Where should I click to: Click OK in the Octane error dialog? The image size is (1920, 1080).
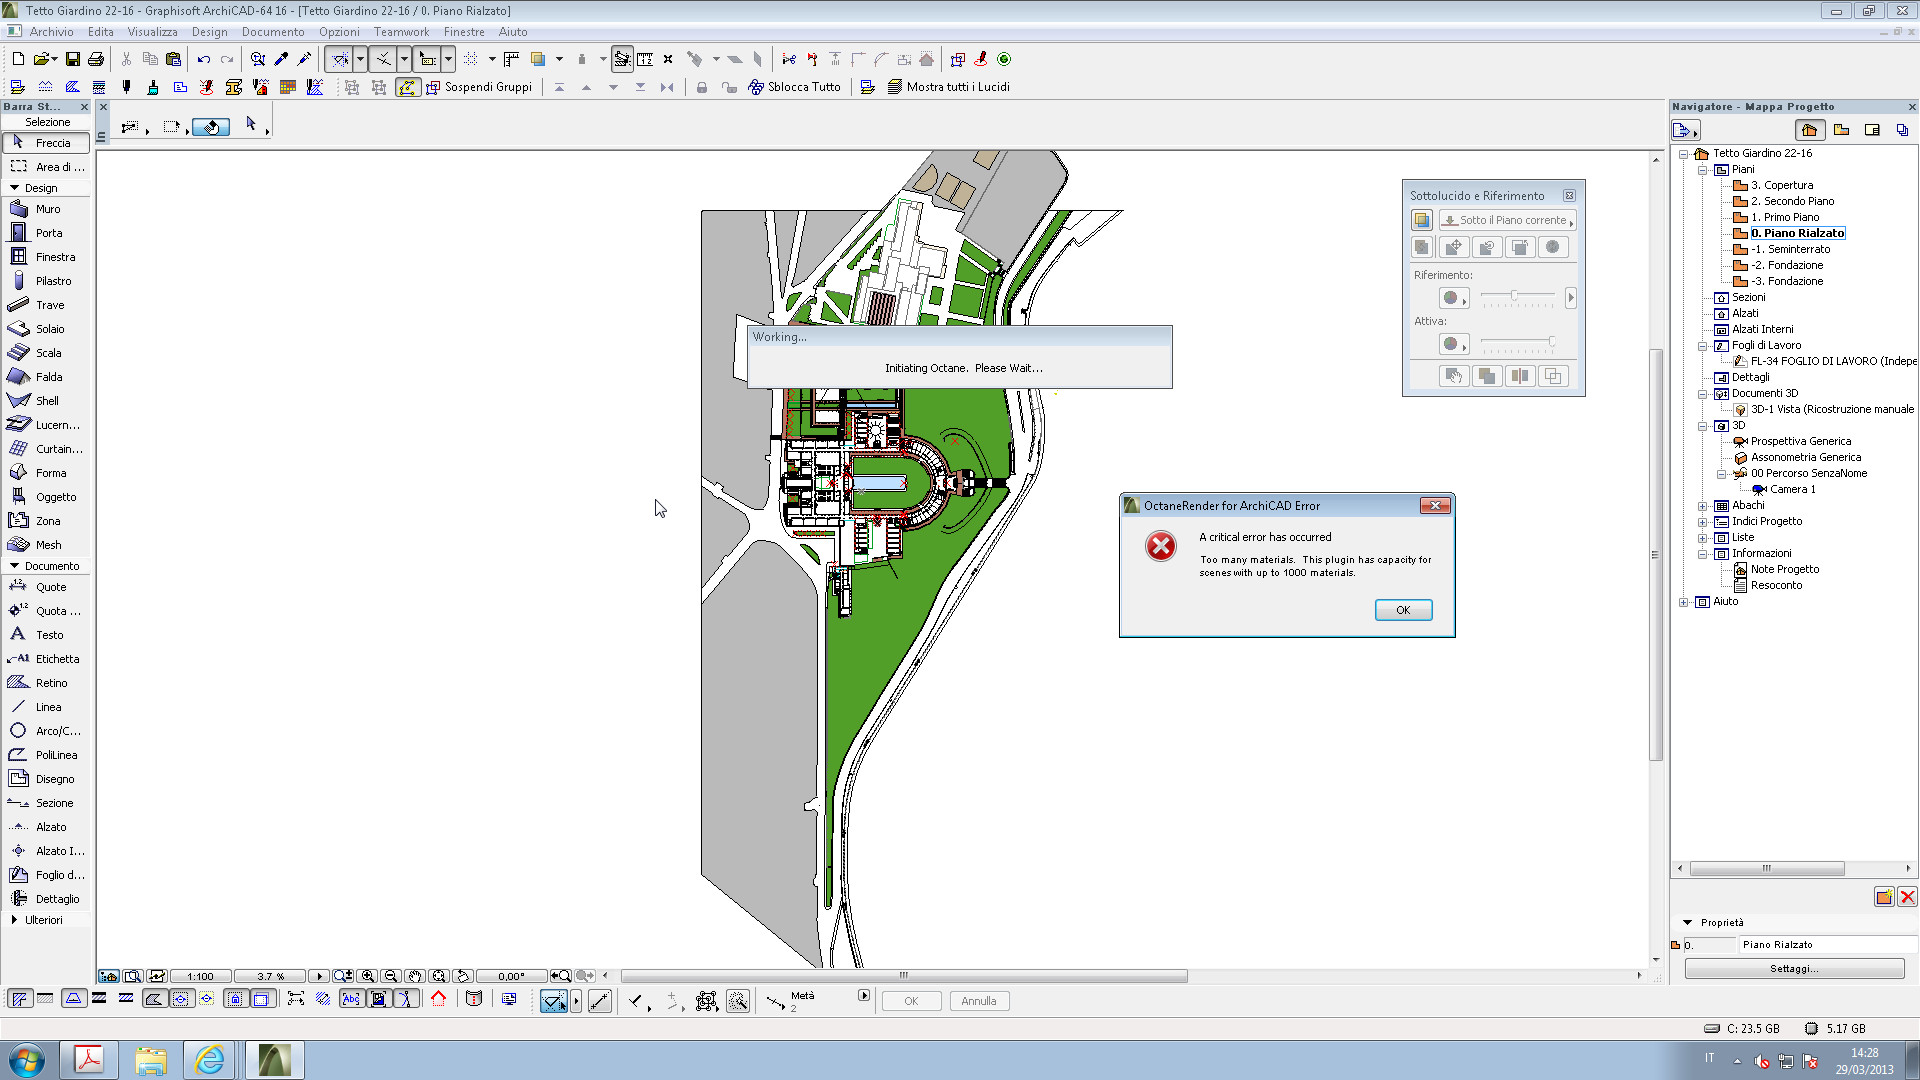tap(1402, 610)
